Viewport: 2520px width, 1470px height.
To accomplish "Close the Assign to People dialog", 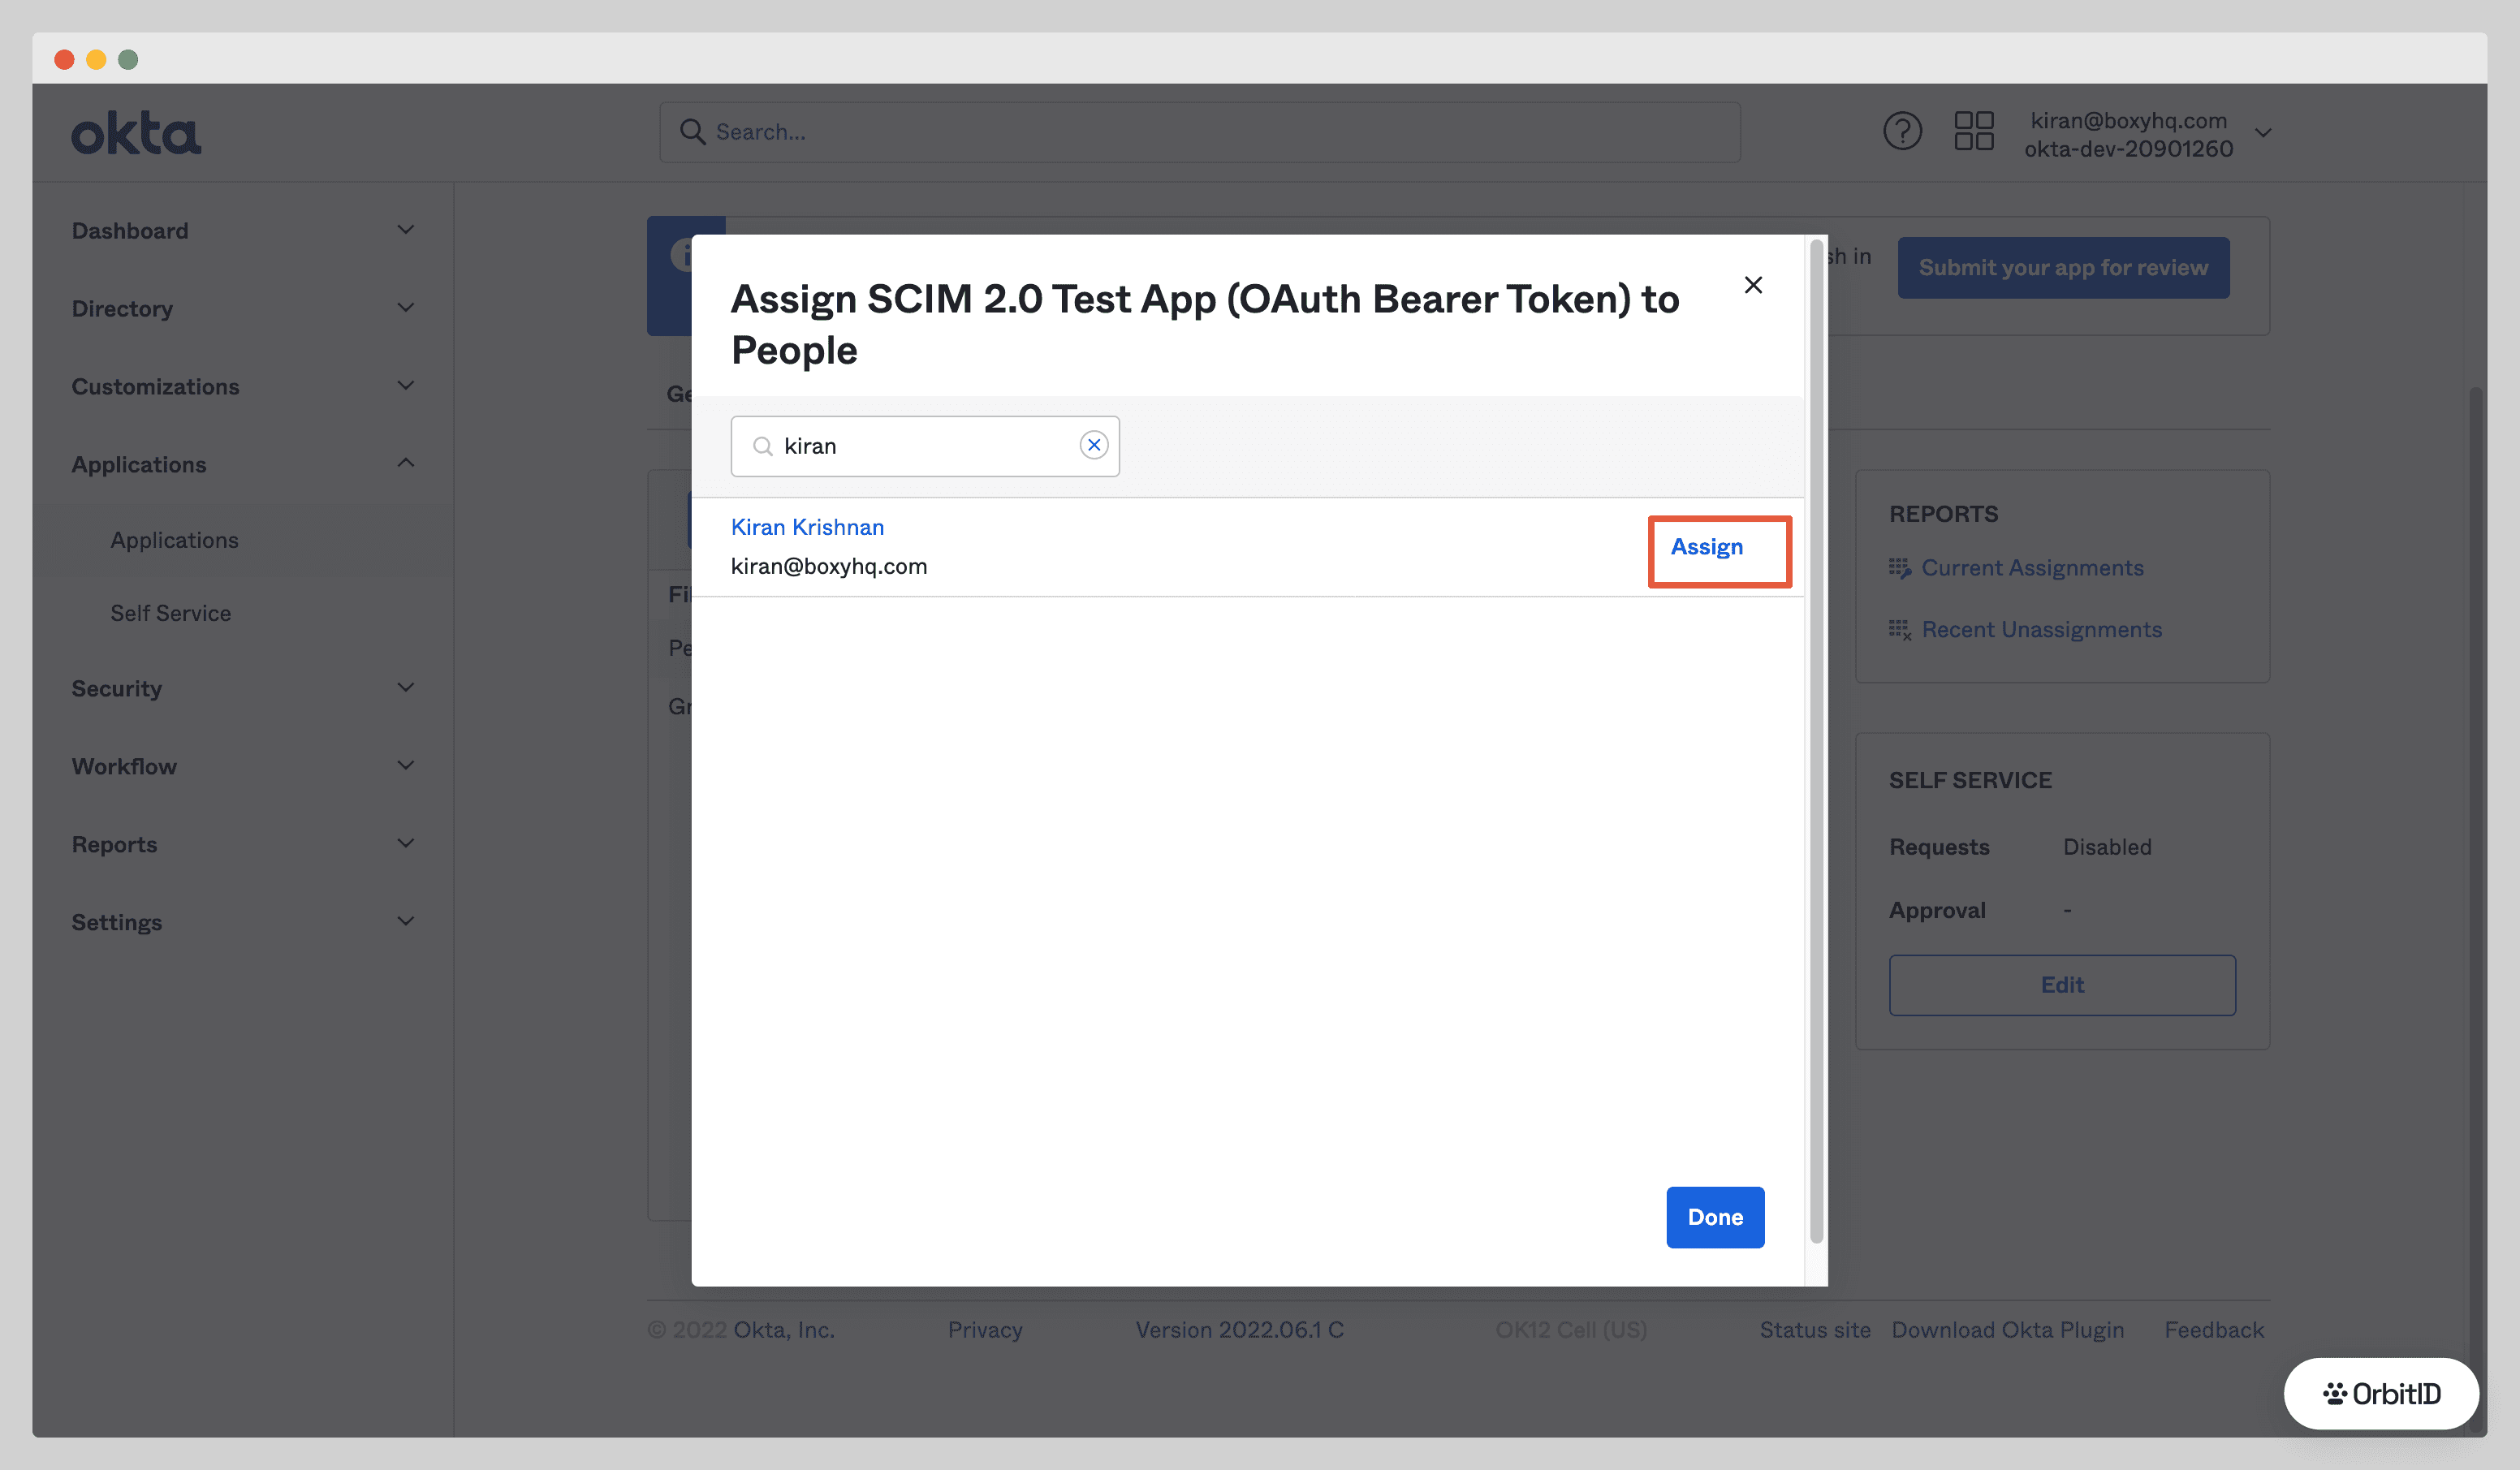I will (1753, 285).
